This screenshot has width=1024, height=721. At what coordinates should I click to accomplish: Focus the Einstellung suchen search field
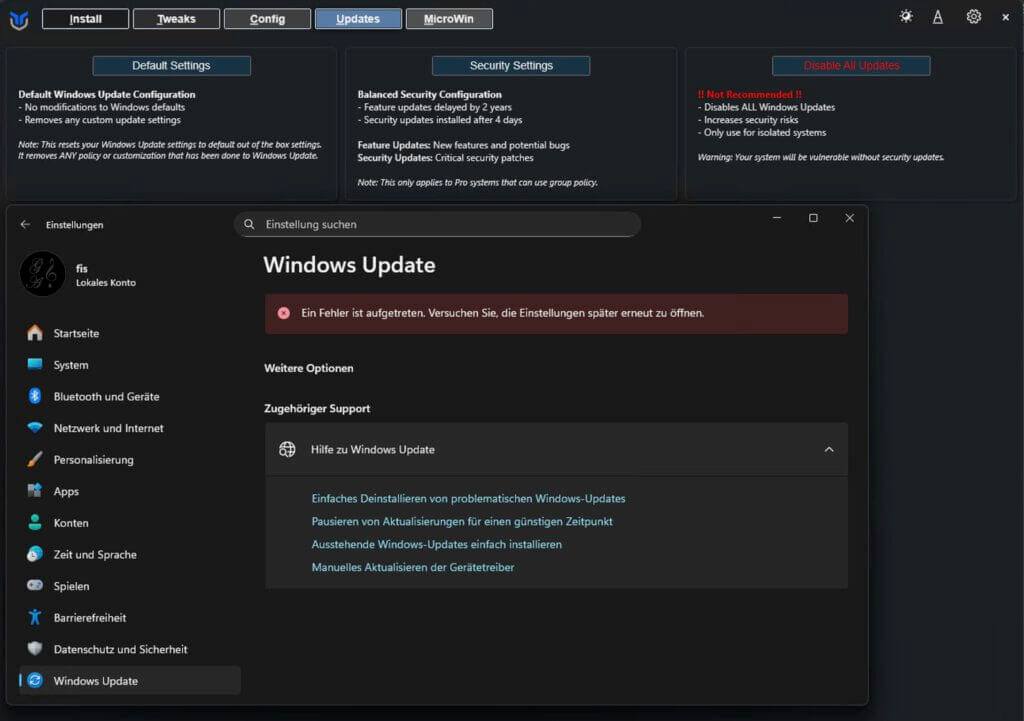(x=438, y=224)
